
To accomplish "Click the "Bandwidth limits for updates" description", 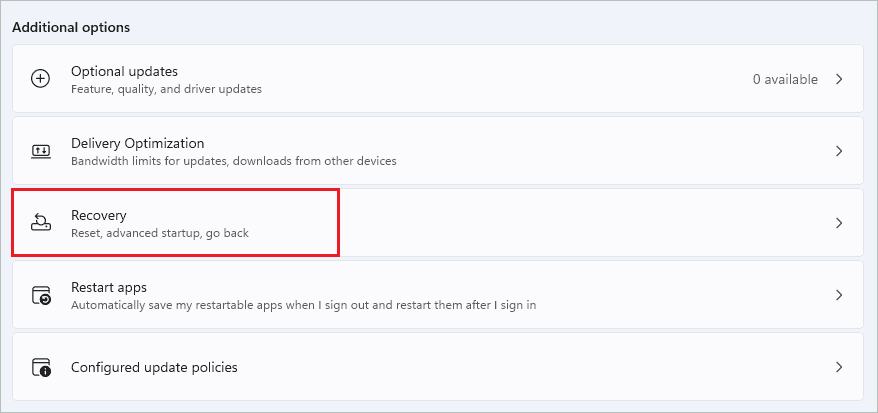I will (x=233, y=161).
